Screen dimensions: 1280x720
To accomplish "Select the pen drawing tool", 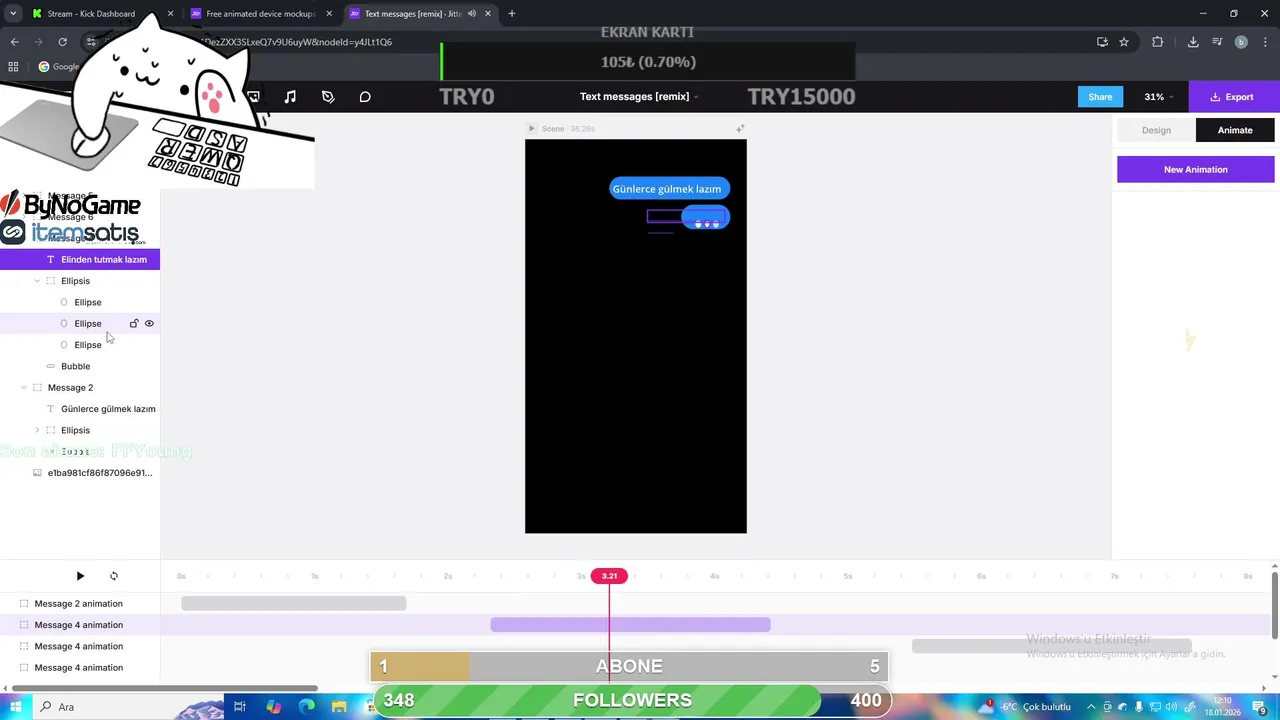I will click(x=328, y=97).
